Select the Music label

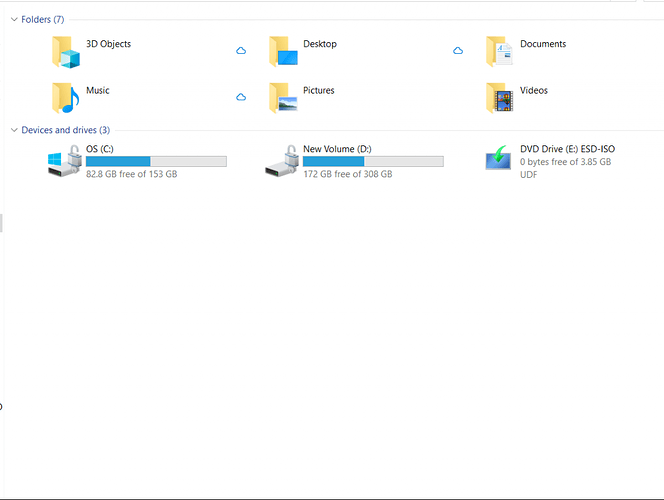[x=98, y=91]
